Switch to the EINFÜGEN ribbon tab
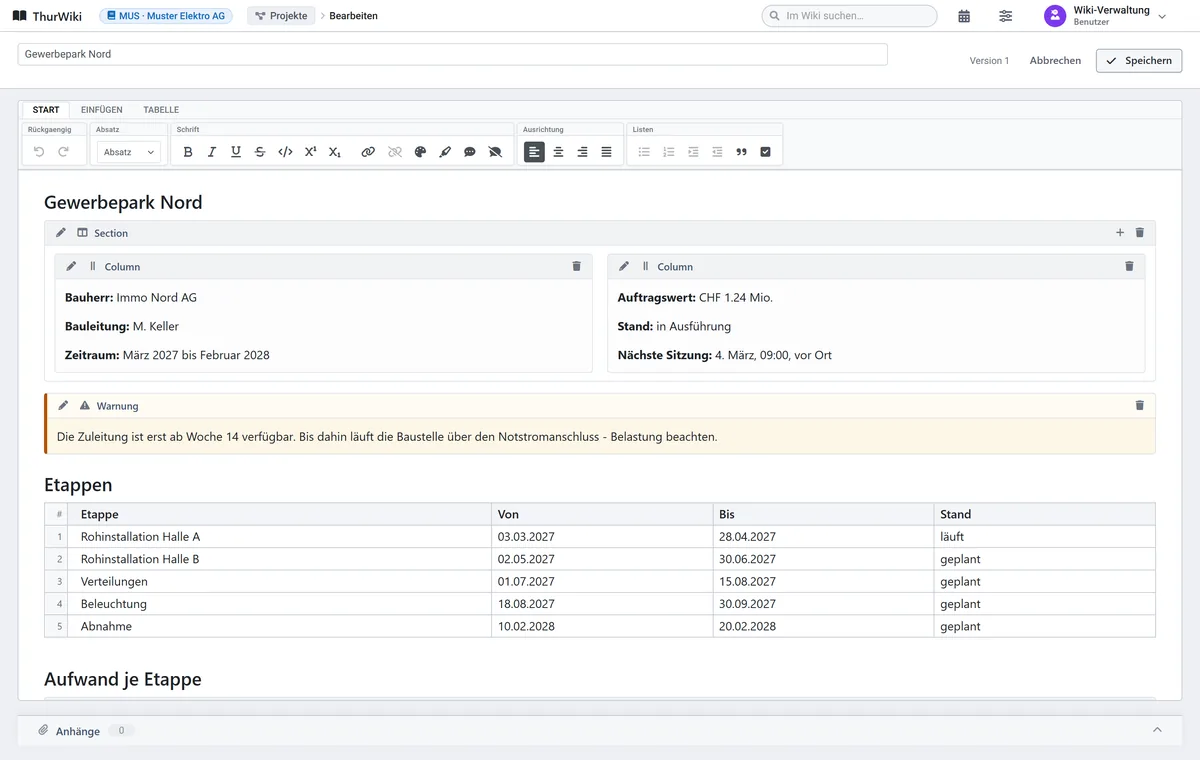1200x760 pixels. coord(102,110)
